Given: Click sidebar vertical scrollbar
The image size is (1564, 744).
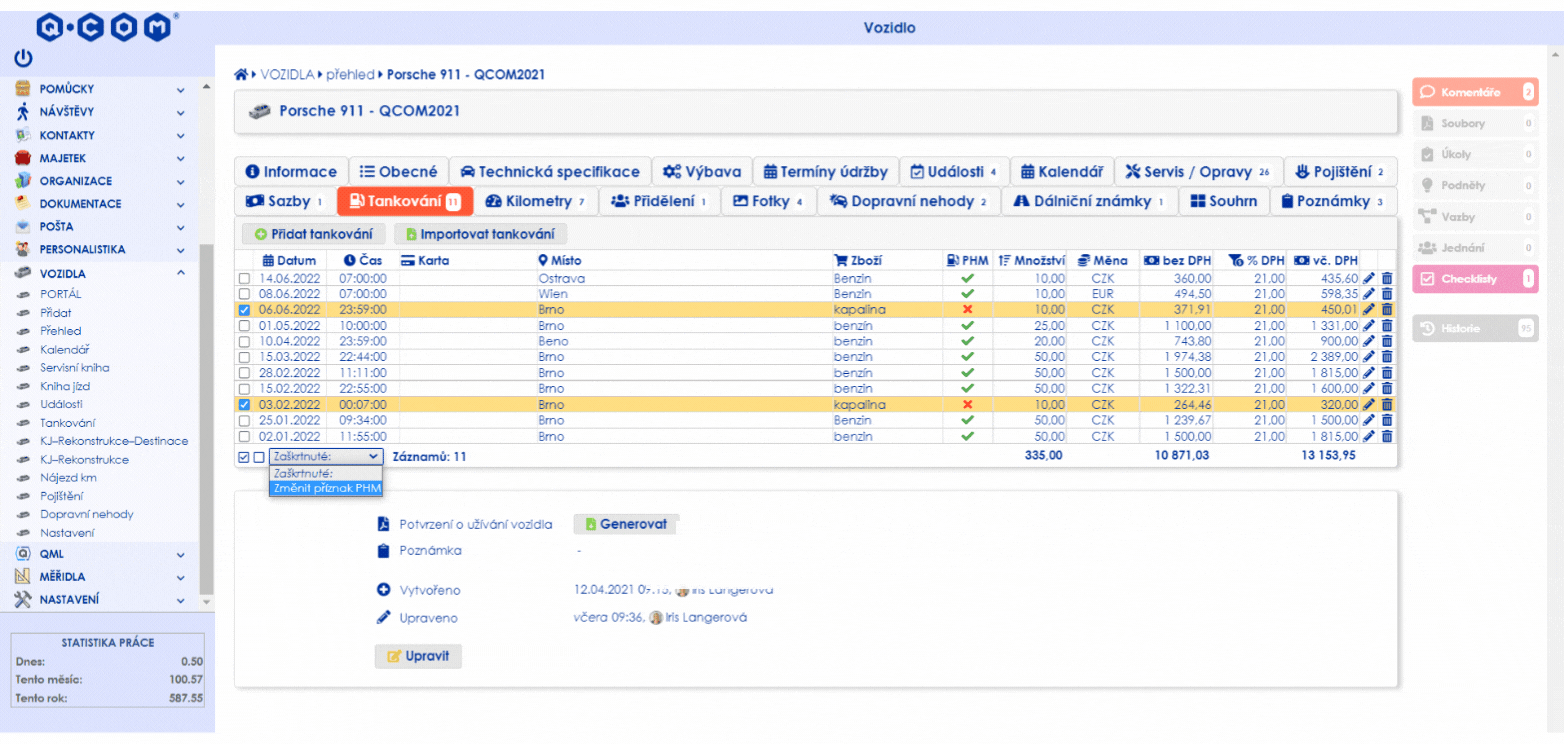Looking at the screenshot, I should click(206, 420).
